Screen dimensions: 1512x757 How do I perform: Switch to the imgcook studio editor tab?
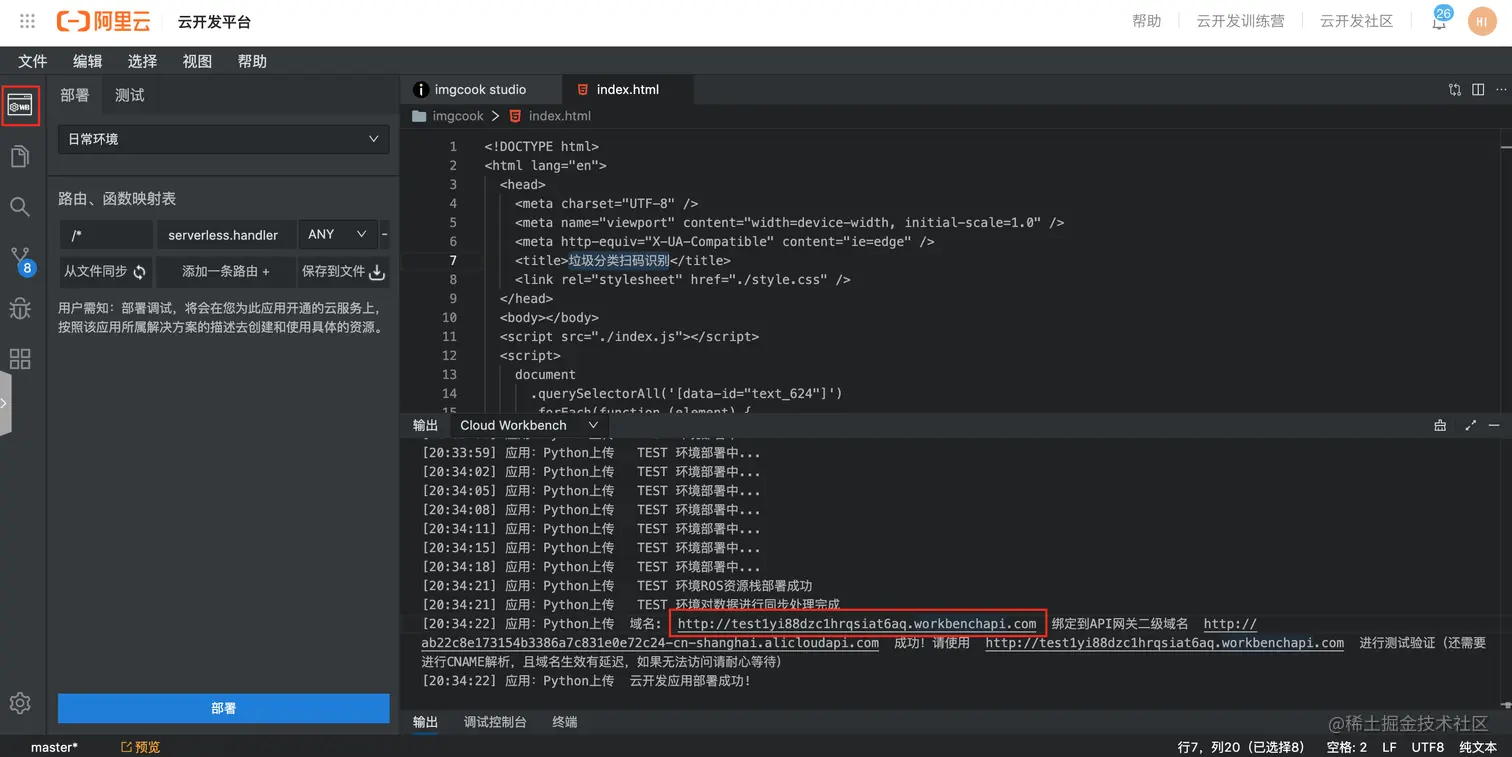(481, 89)
